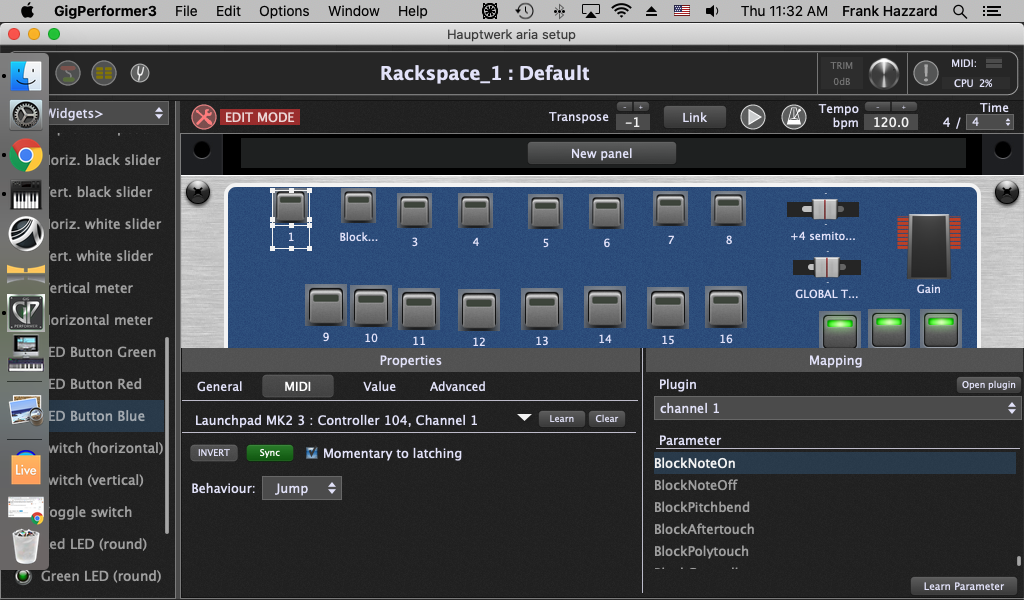
Task: Click the MIDI Clear button
Action: (x=607, y=418)
